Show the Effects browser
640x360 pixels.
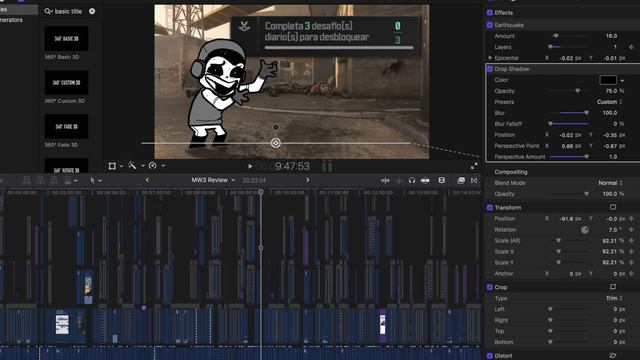461,180
